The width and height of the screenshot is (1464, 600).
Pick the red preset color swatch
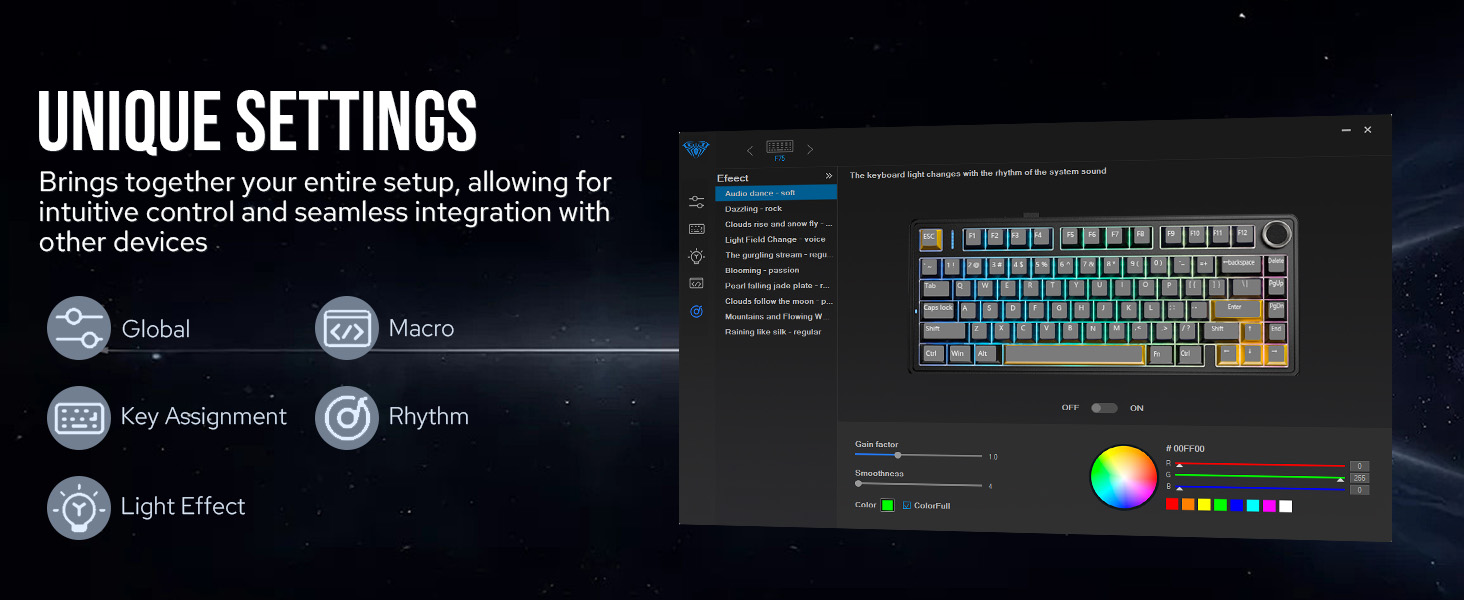click(x=1172, y=505)
